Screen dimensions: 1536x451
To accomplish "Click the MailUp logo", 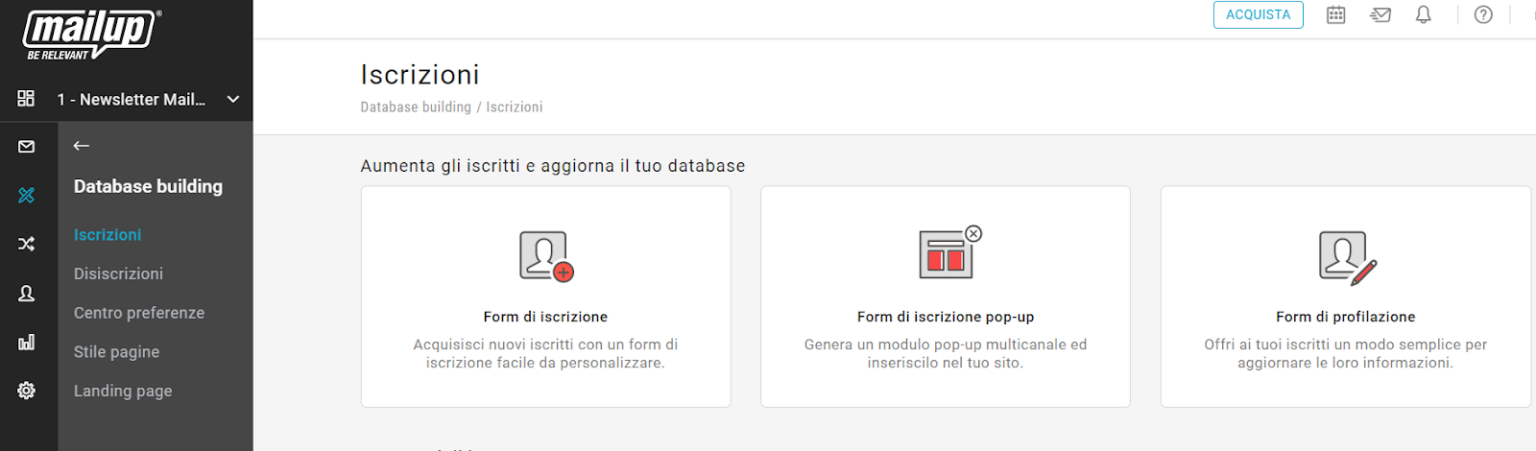I will [92, 35].
